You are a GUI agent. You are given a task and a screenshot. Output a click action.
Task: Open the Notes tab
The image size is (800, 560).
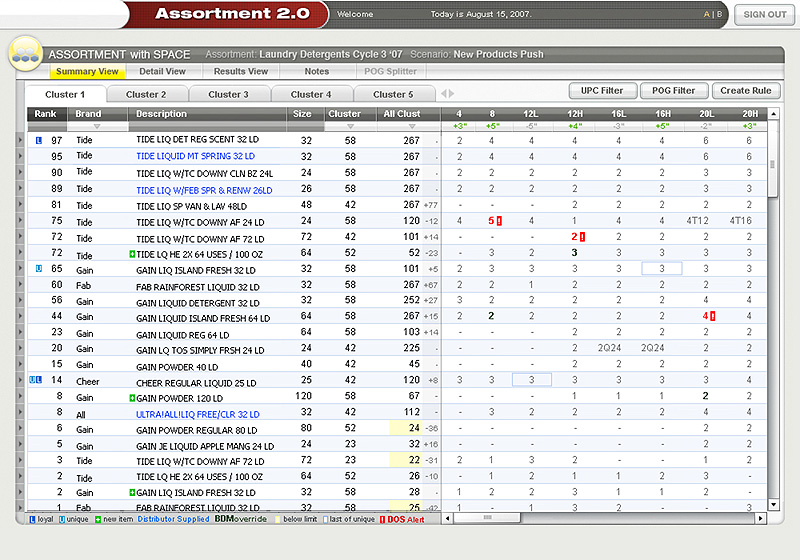(317, 71)
